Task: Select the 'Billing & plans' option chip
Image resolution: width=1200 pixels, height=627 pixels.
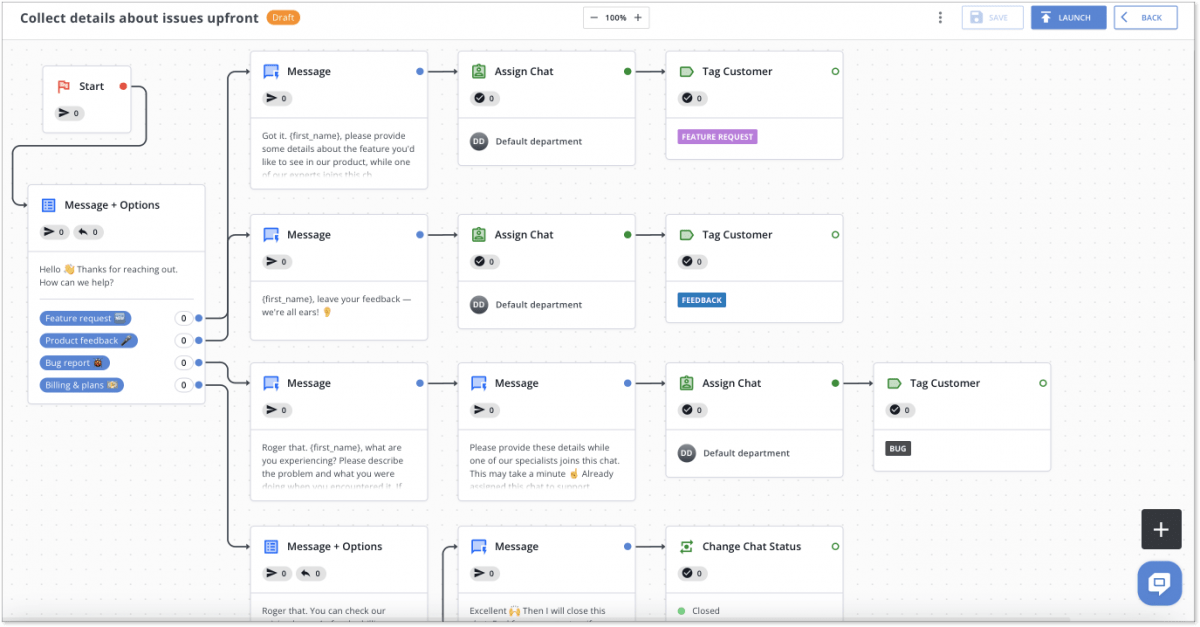Action: pyautogui.click(x=81, y=384)
